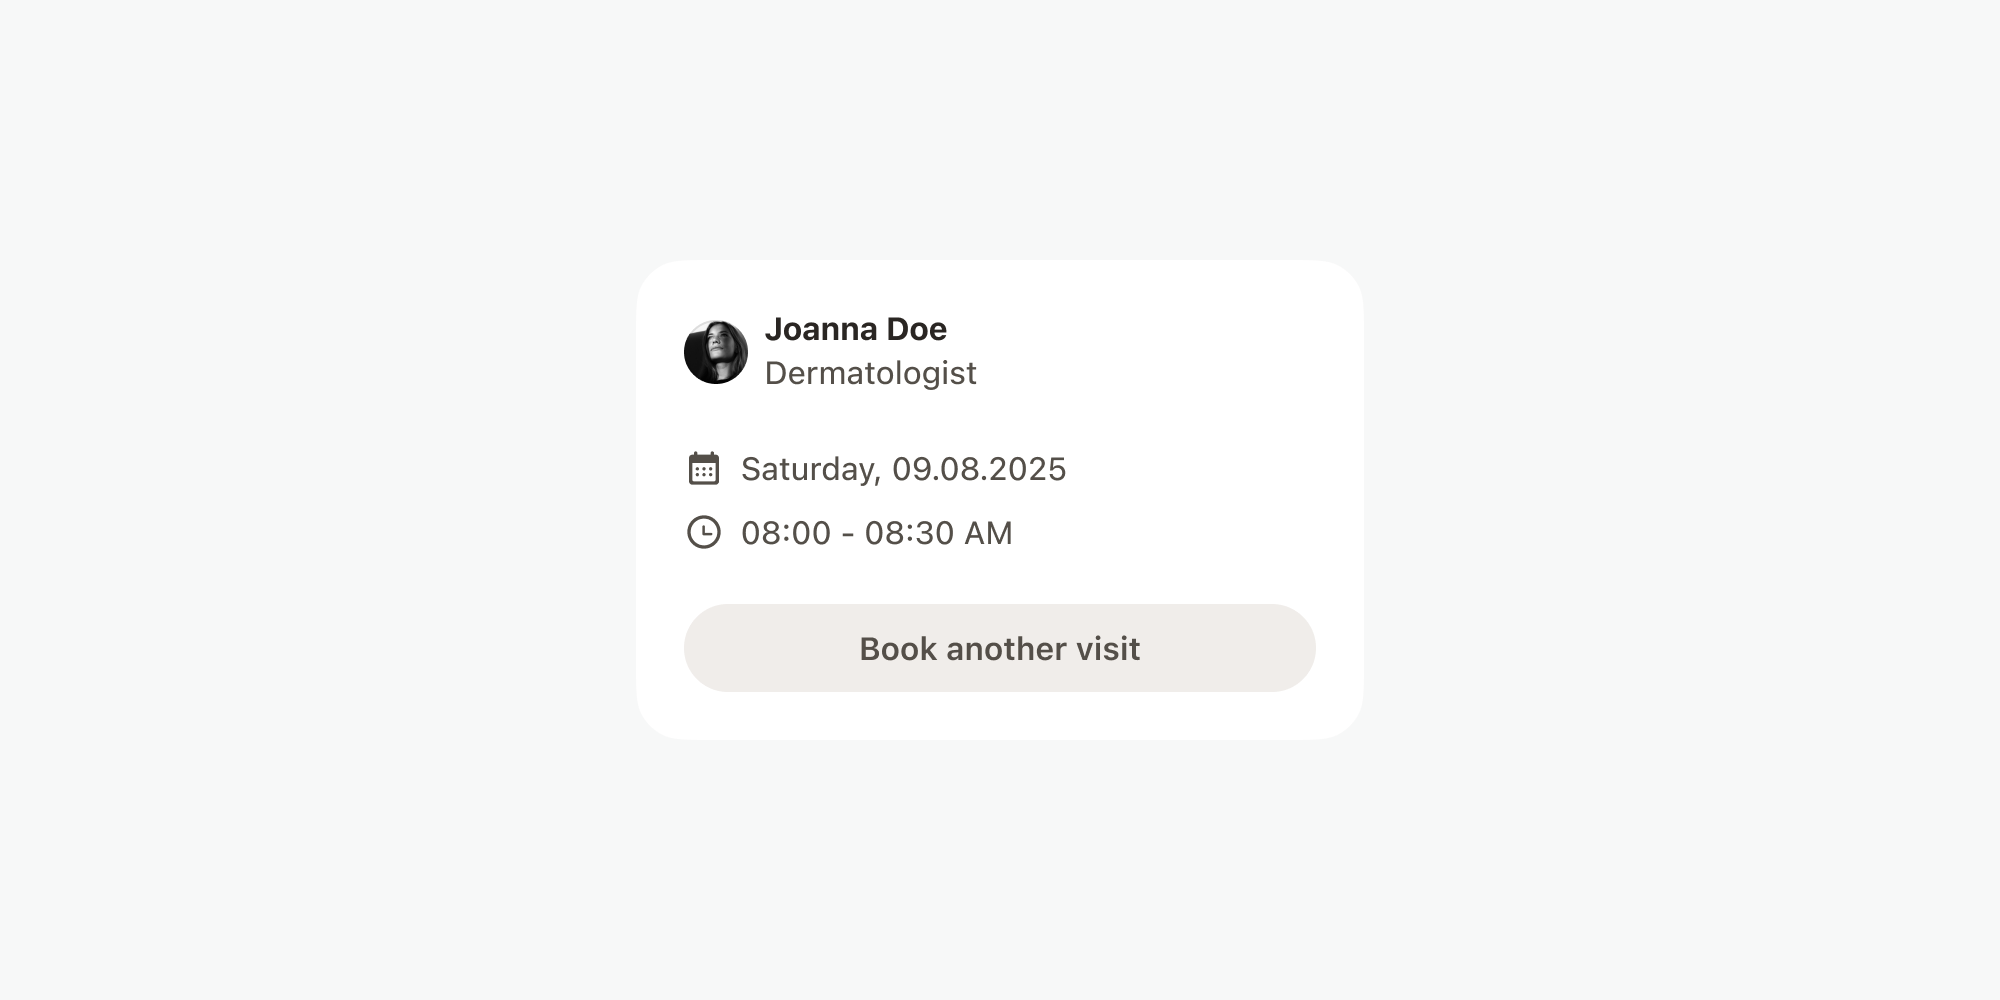Click the "AM" suffix of the time
This screenshot has height=1000, width=2000.
tap(988, 533)
